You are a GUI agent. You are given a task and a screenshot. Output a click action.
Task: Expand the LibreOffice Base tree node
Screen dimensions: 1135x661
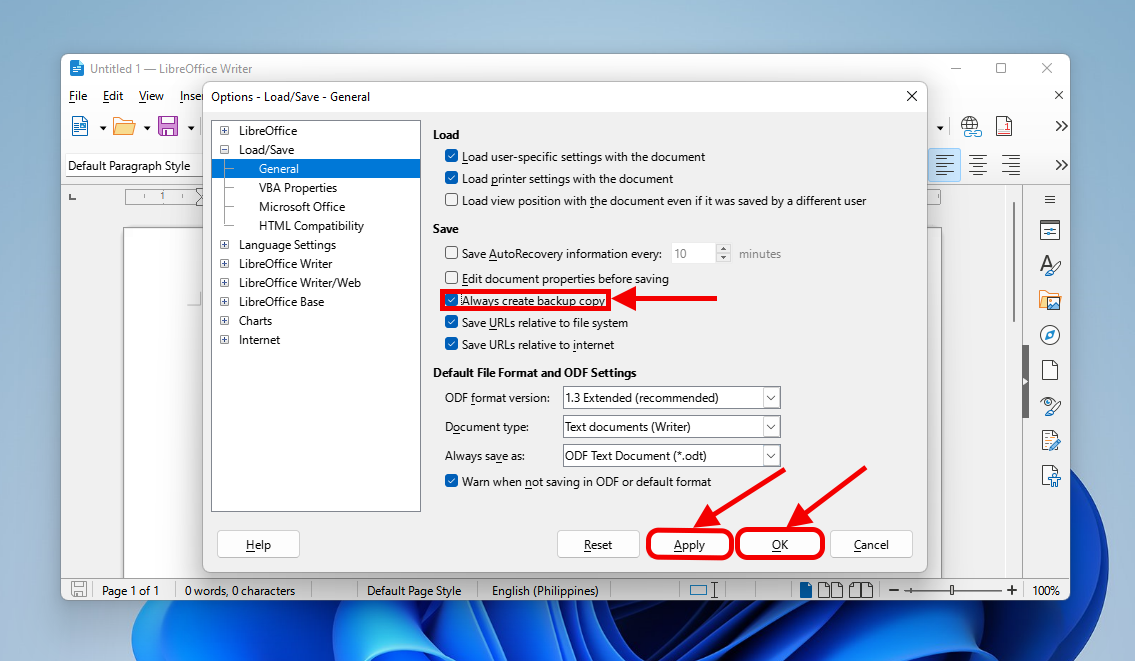pos(224,301)
